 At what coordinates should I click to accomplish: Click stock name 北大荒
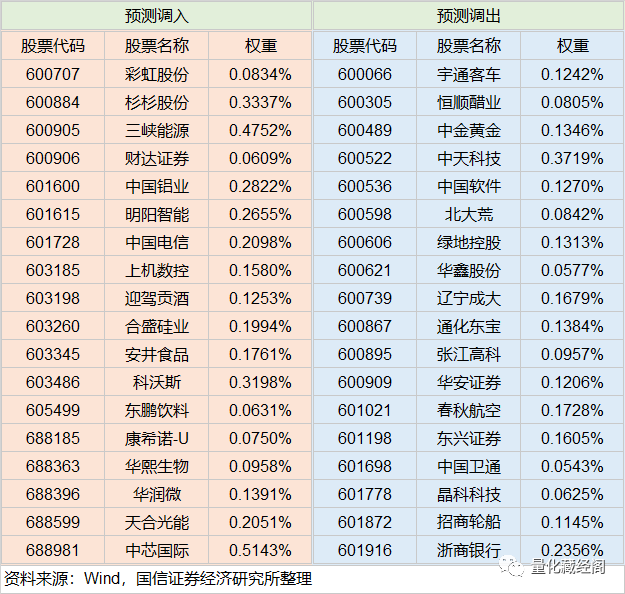[x=468, y=214]
